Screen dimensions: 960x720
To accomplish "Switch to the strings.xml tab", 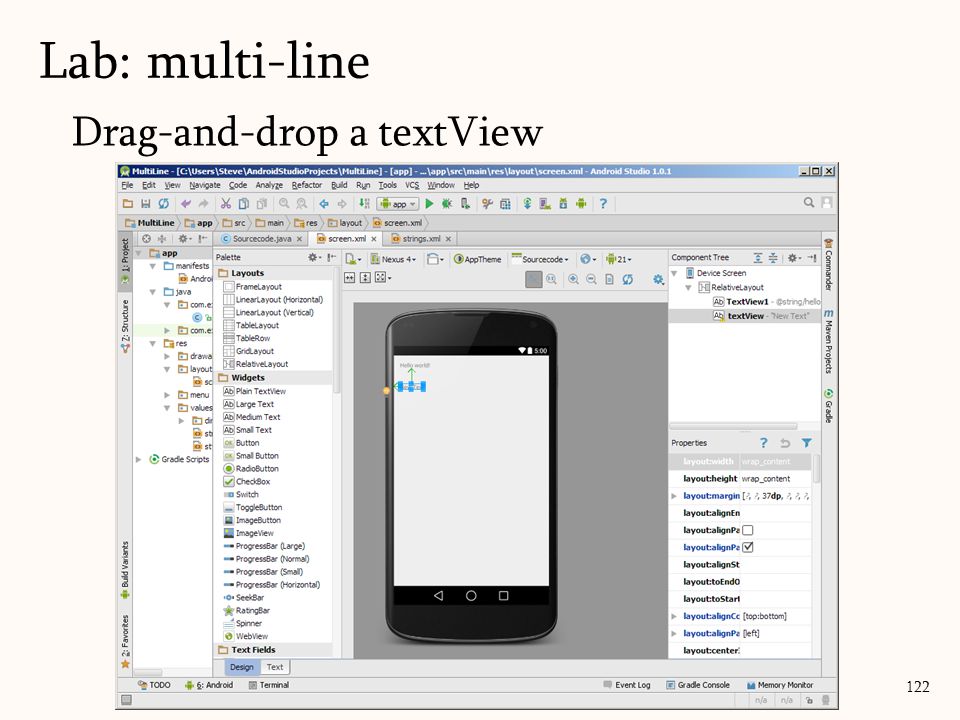I will pyautogui.click(x=421, y=239).
